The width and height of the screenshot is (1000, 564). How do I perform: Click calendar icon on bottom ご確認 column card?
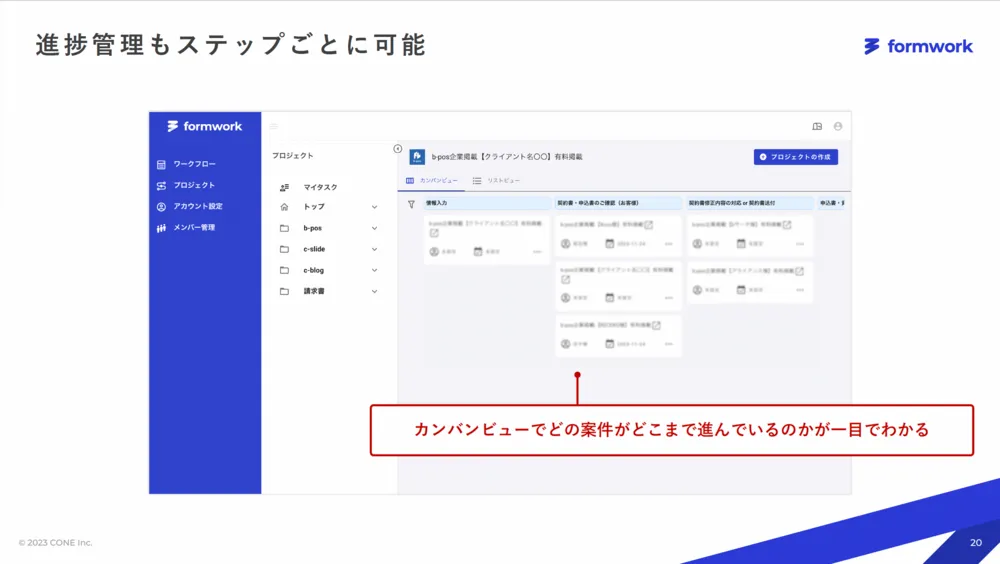point(610,343)
